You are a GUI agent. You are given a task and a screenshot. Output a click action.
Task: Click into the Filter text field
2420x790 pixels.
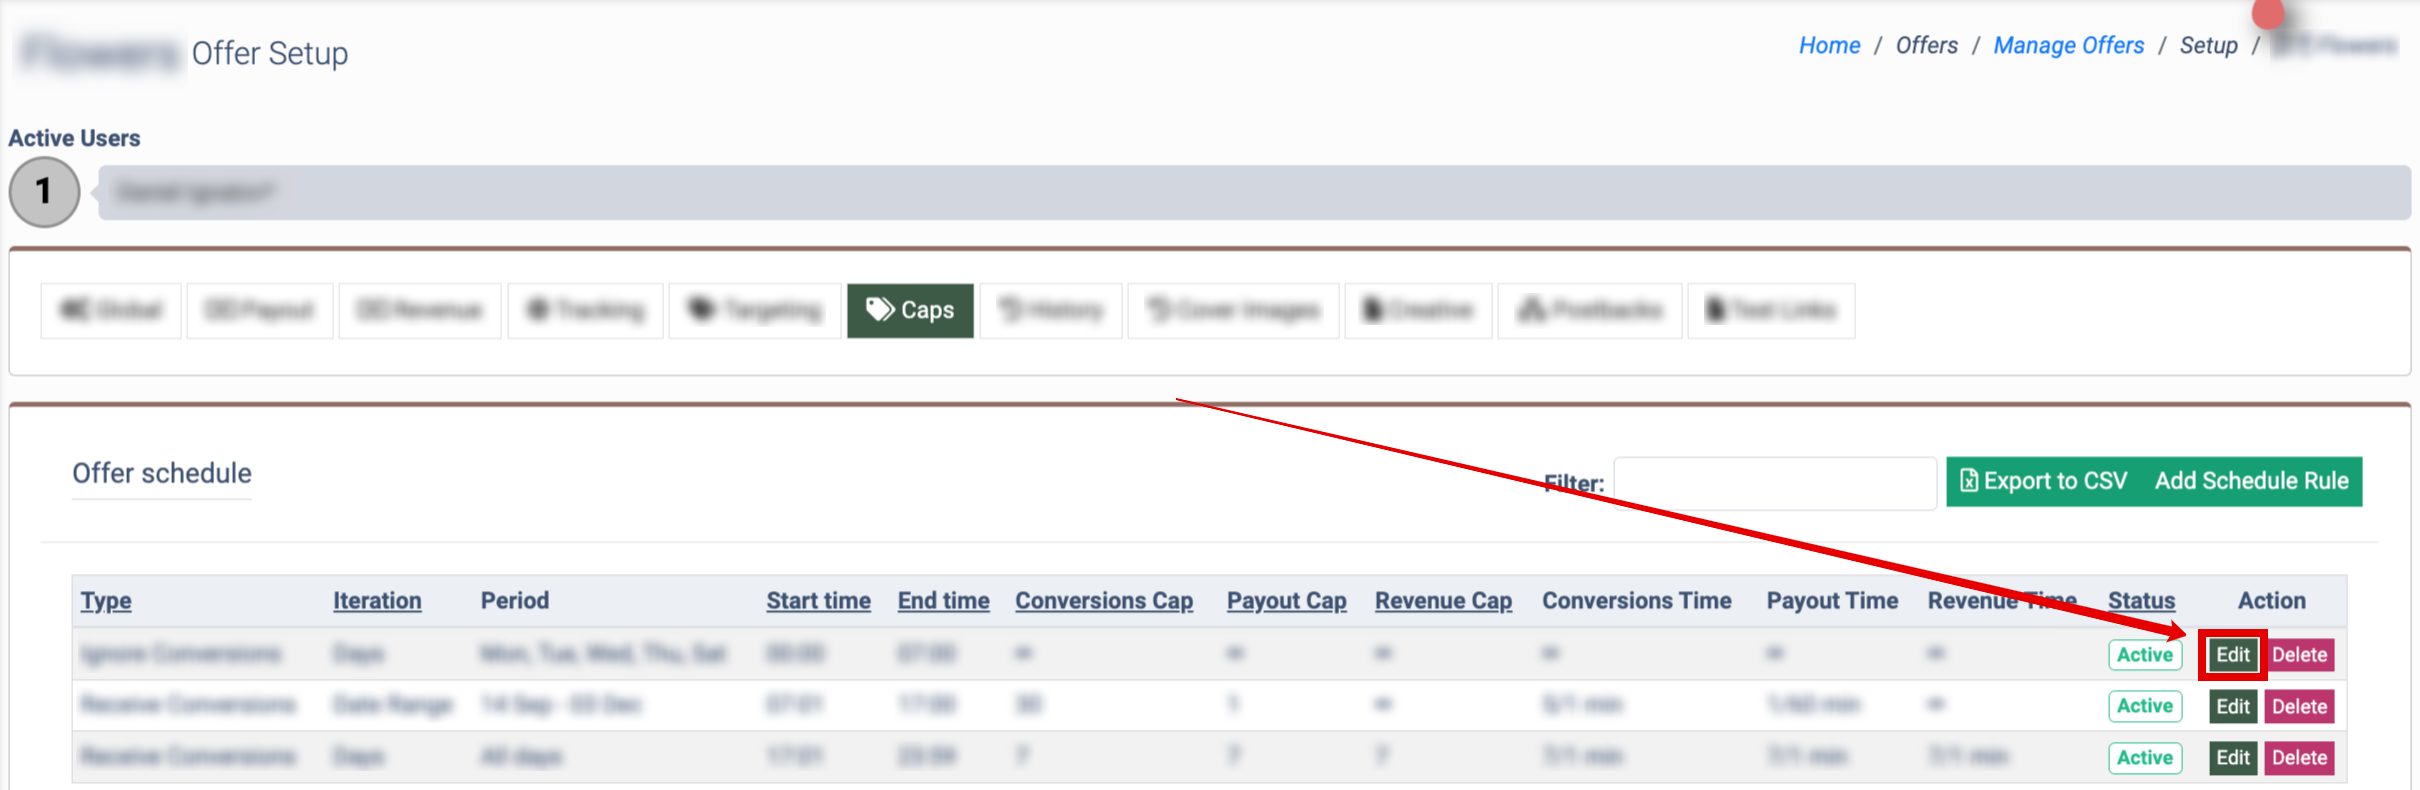(x=1774, y=483)
